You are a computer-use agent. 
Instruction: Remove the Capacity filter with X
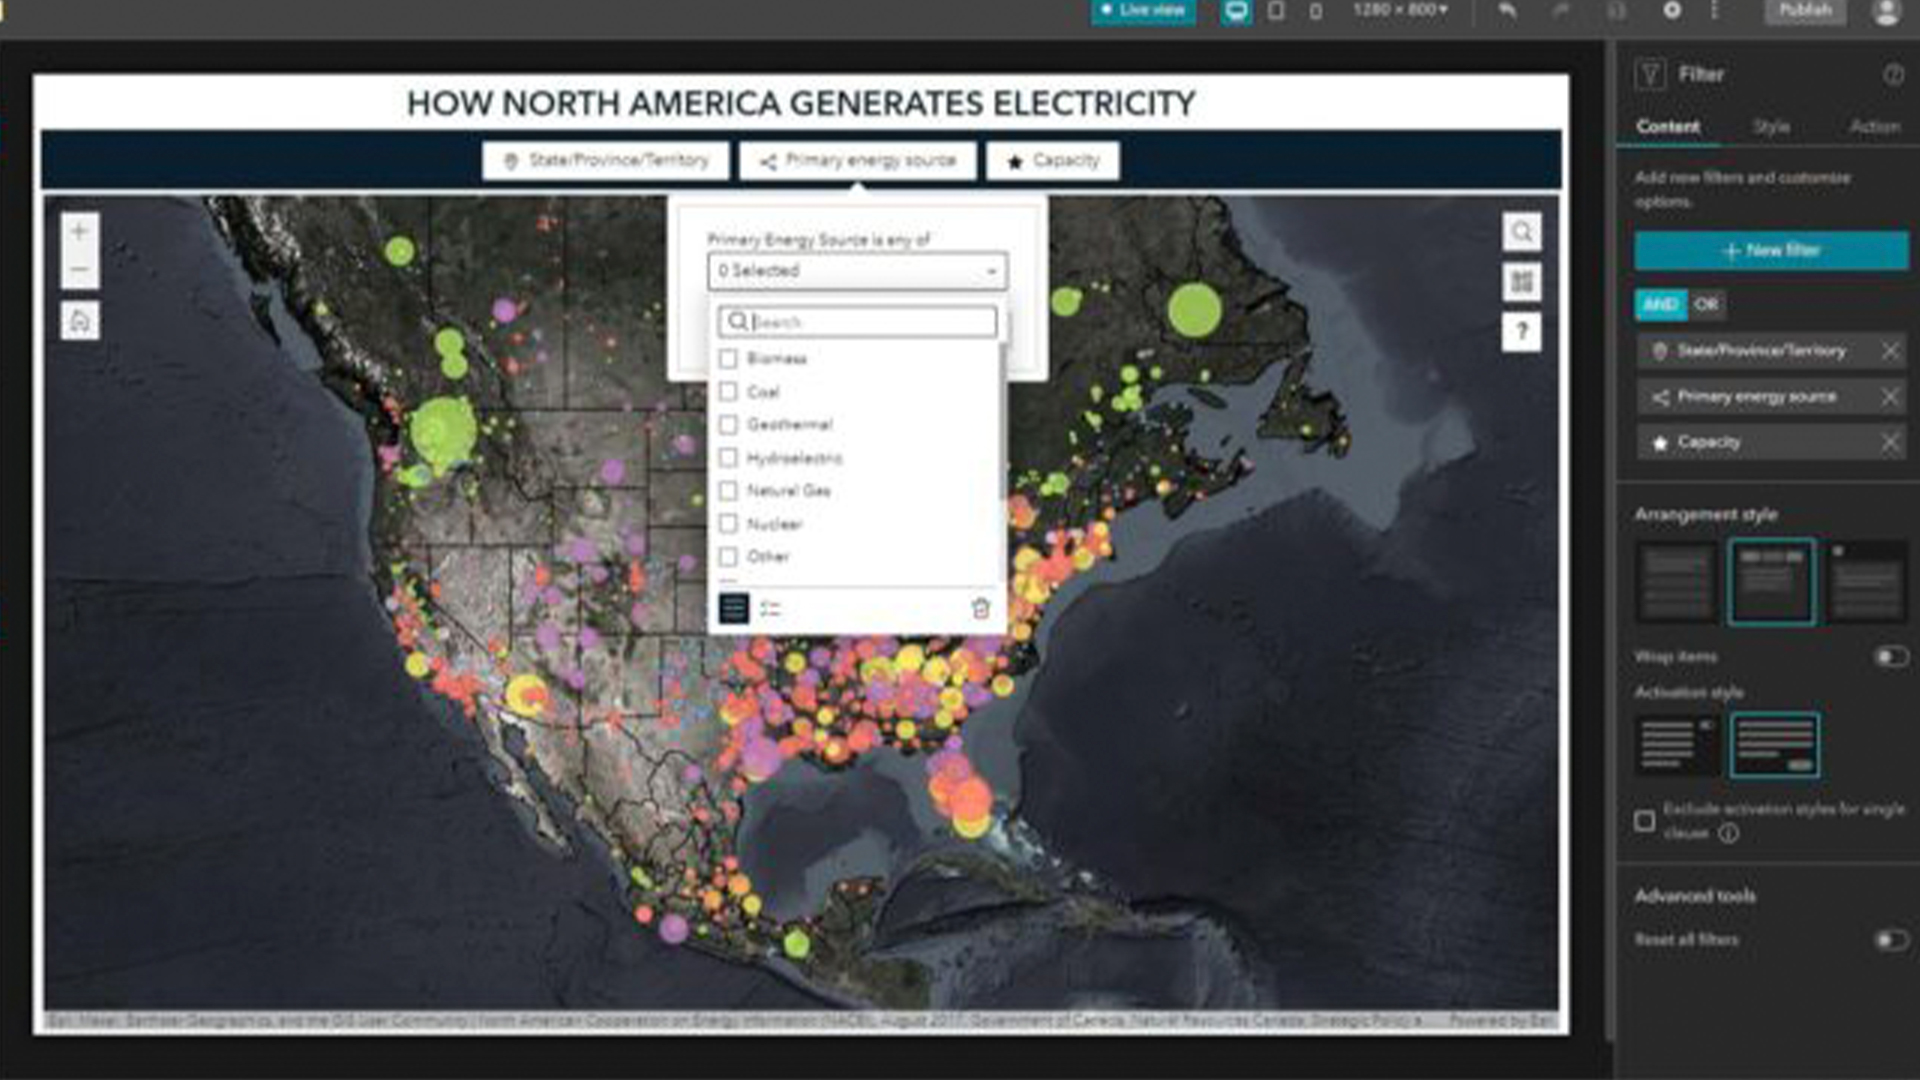click(1890, 442)
